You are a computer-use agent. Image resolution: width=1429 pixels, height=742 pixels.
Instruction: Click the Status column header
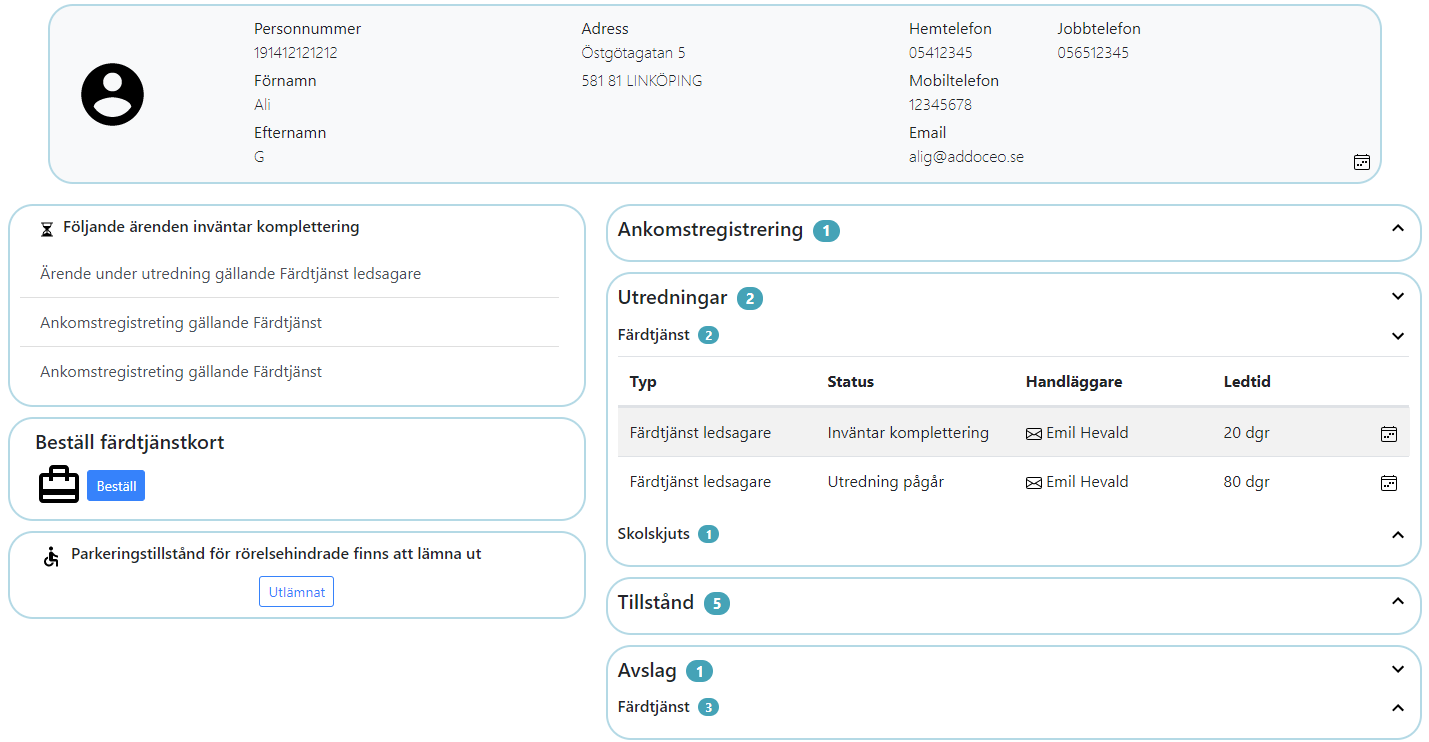851,382
